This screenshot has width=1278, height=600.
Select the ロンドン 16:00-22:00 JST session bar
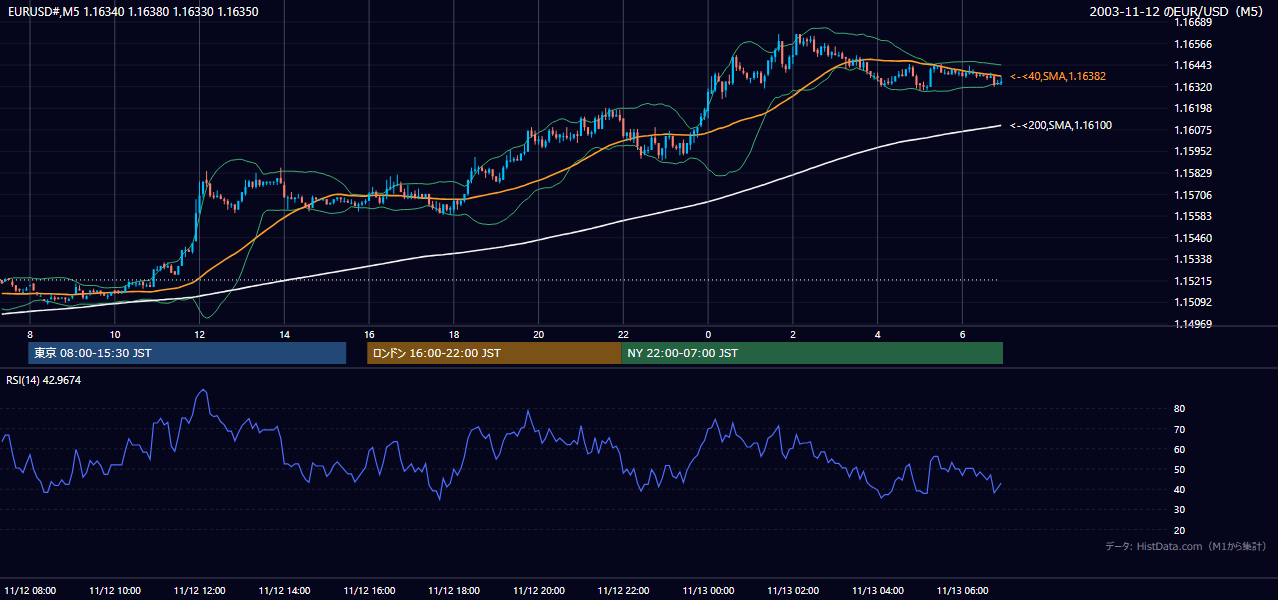tap(494, 353)
